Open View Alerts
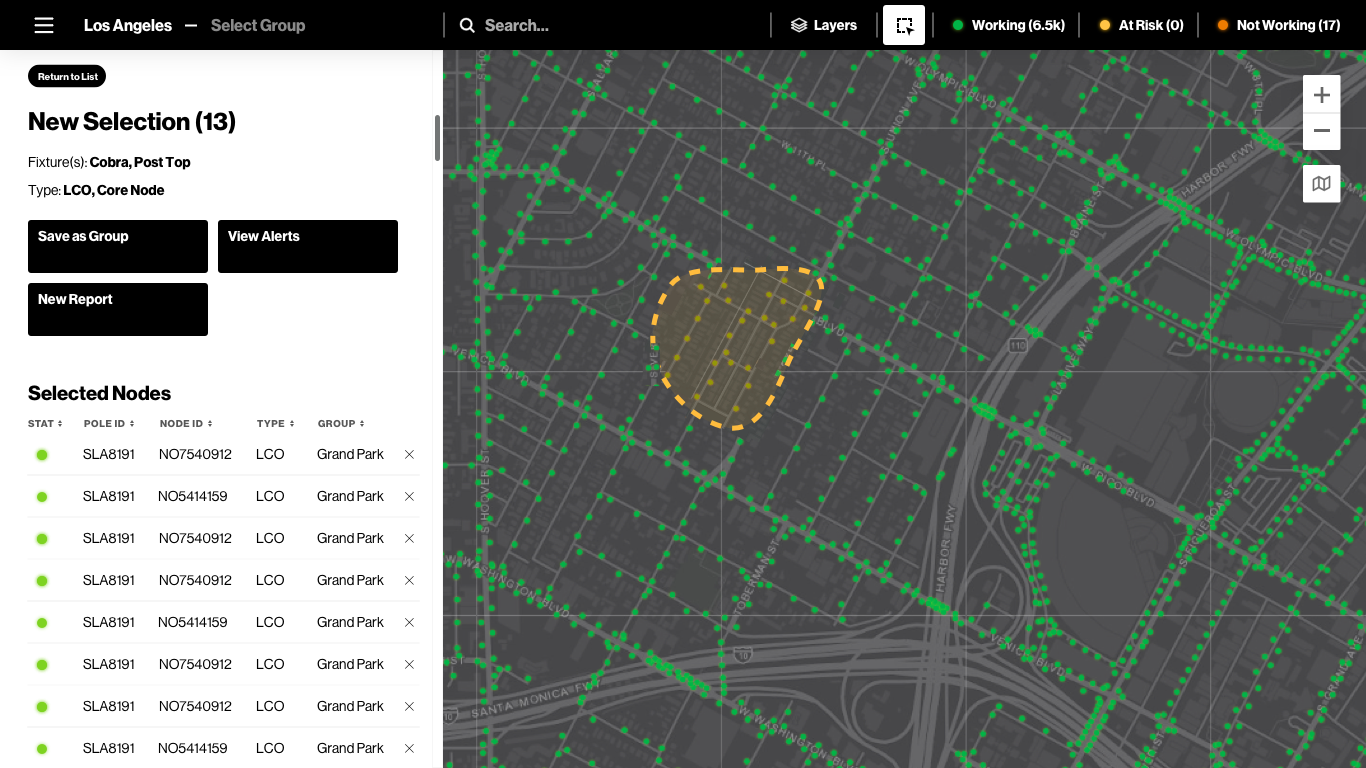Viewport: 1366px width, 768px height. pos(308,246)
